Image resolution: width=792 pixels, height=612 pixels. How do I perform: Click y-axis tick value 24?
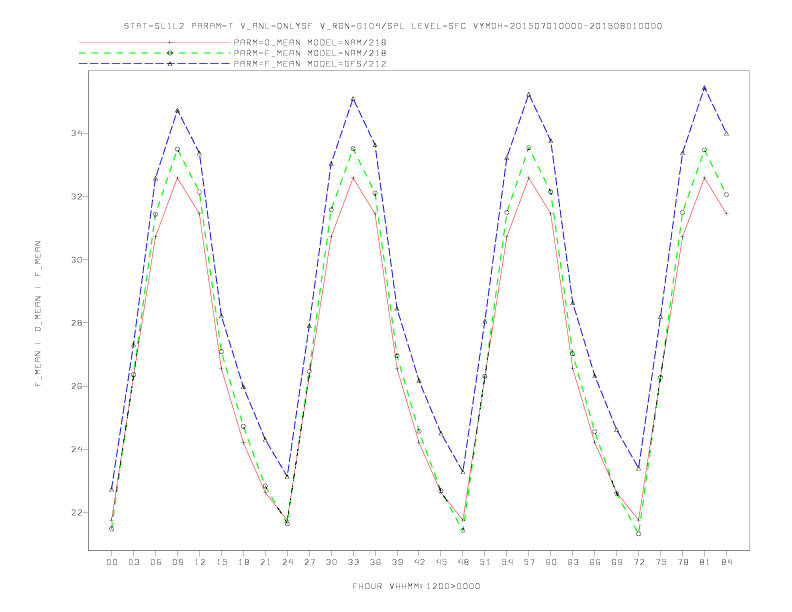coord(77,449)
